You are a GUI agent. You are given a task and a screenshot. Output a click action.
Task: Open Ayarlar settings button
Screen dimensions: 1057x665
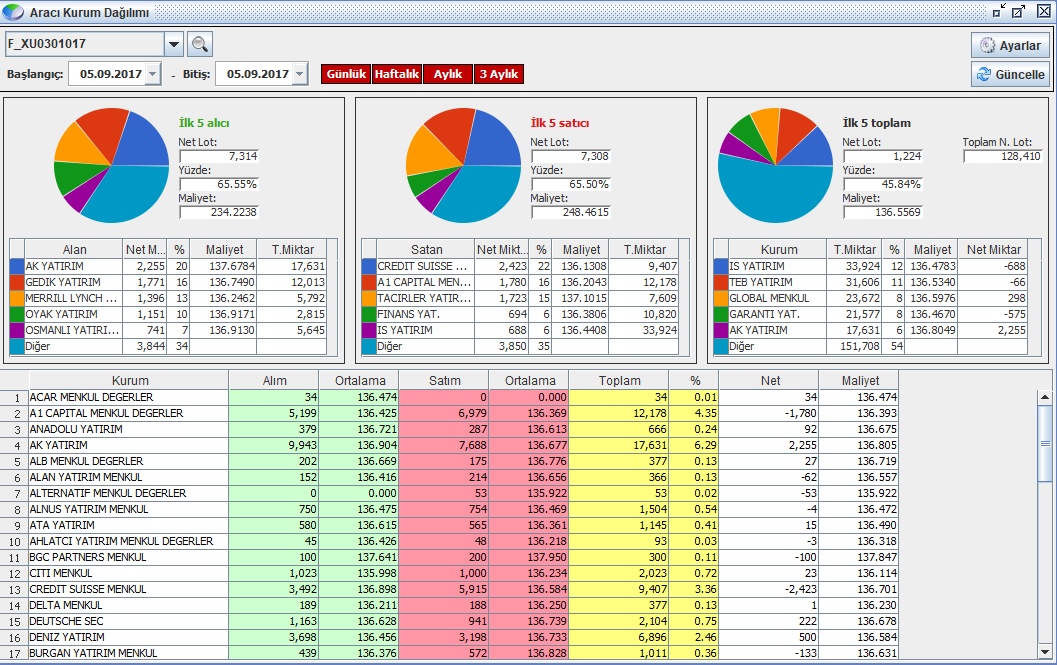(x=1010, y=45)
